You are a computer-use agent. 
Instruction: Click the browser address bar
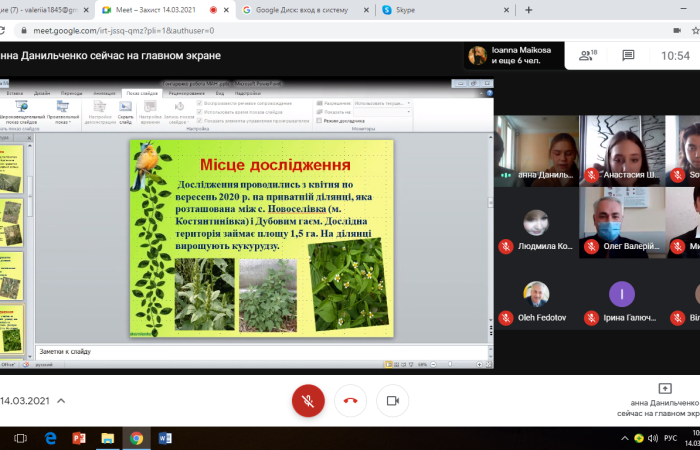(300, 30)
